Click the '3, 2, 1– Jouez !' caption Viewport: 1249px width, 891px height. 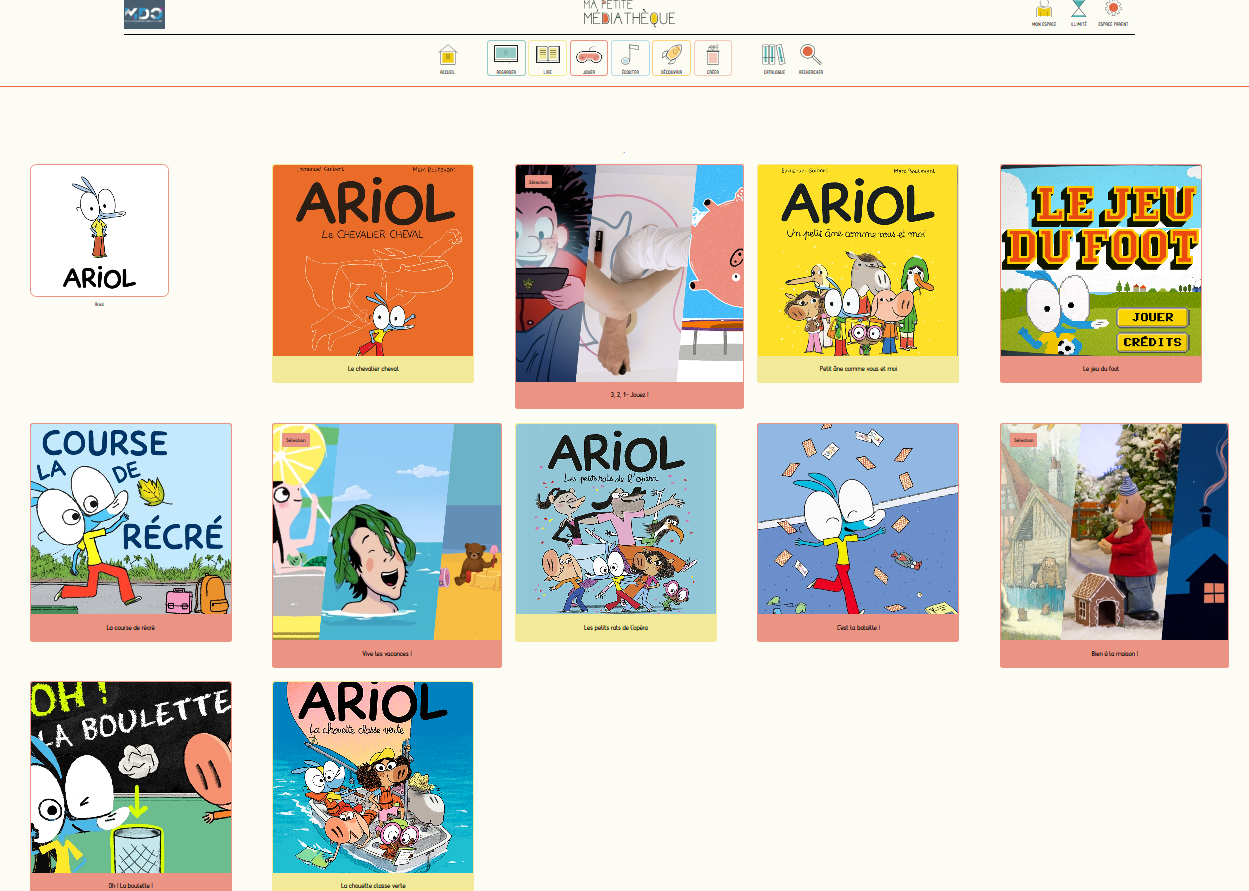630,395
